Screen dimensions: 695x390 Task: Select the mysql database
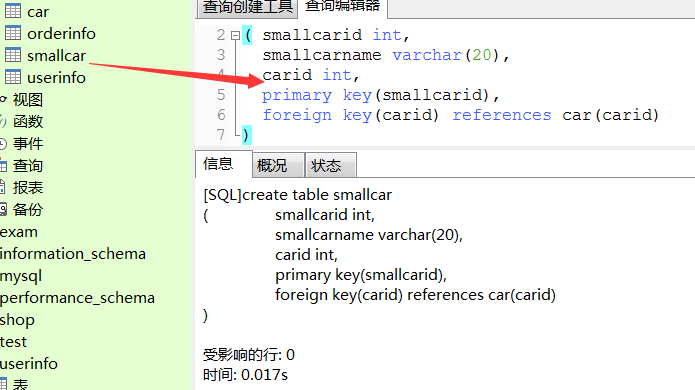[21, 276]
